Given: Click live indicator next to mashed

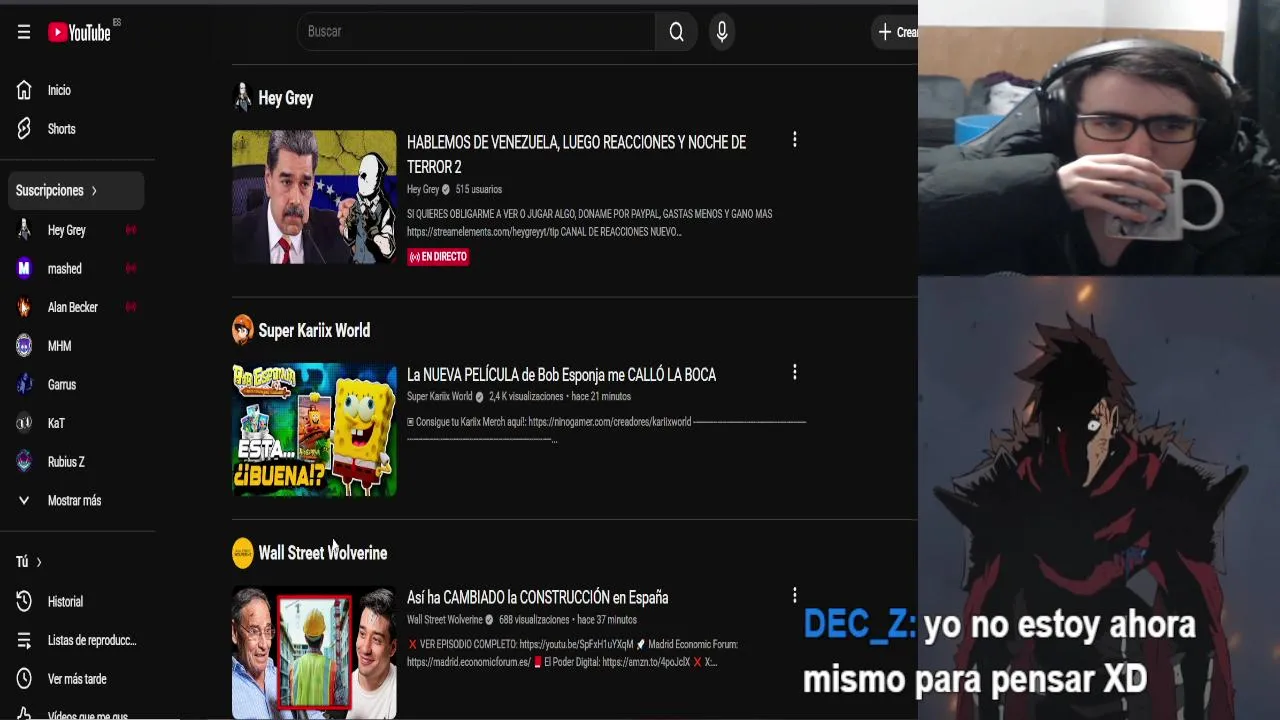Looking at the screenshot, I should tap(130, 268).
